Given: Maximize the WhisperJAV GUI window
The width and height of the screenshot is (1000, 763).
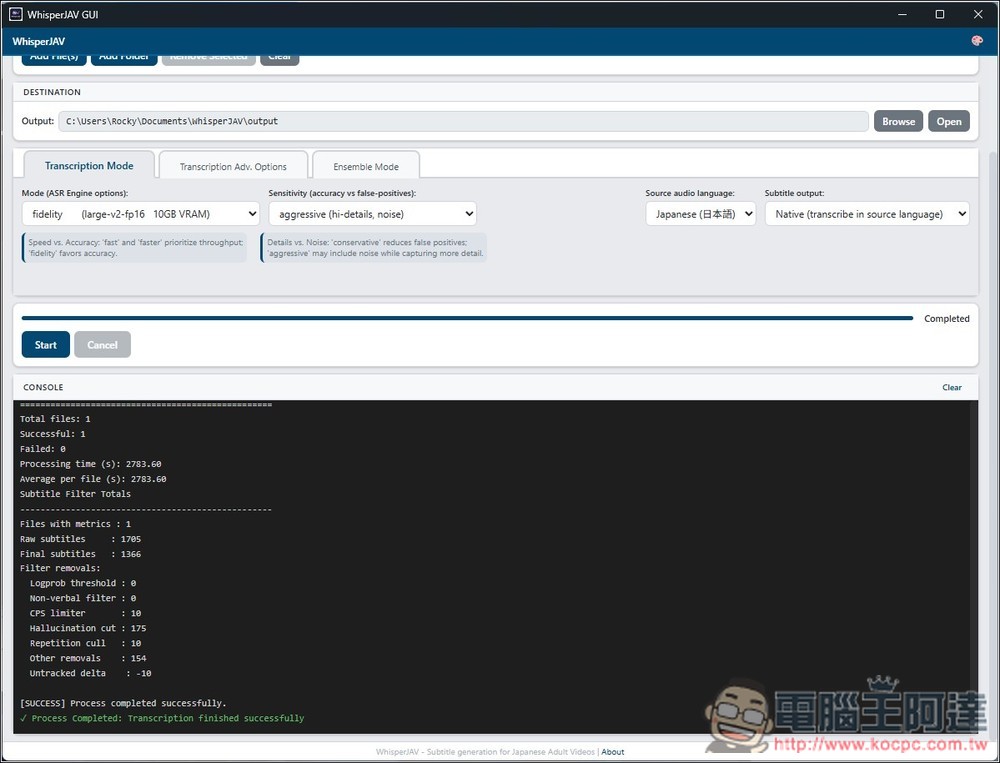Looking at the screenshot, I should tap(940, 14).
